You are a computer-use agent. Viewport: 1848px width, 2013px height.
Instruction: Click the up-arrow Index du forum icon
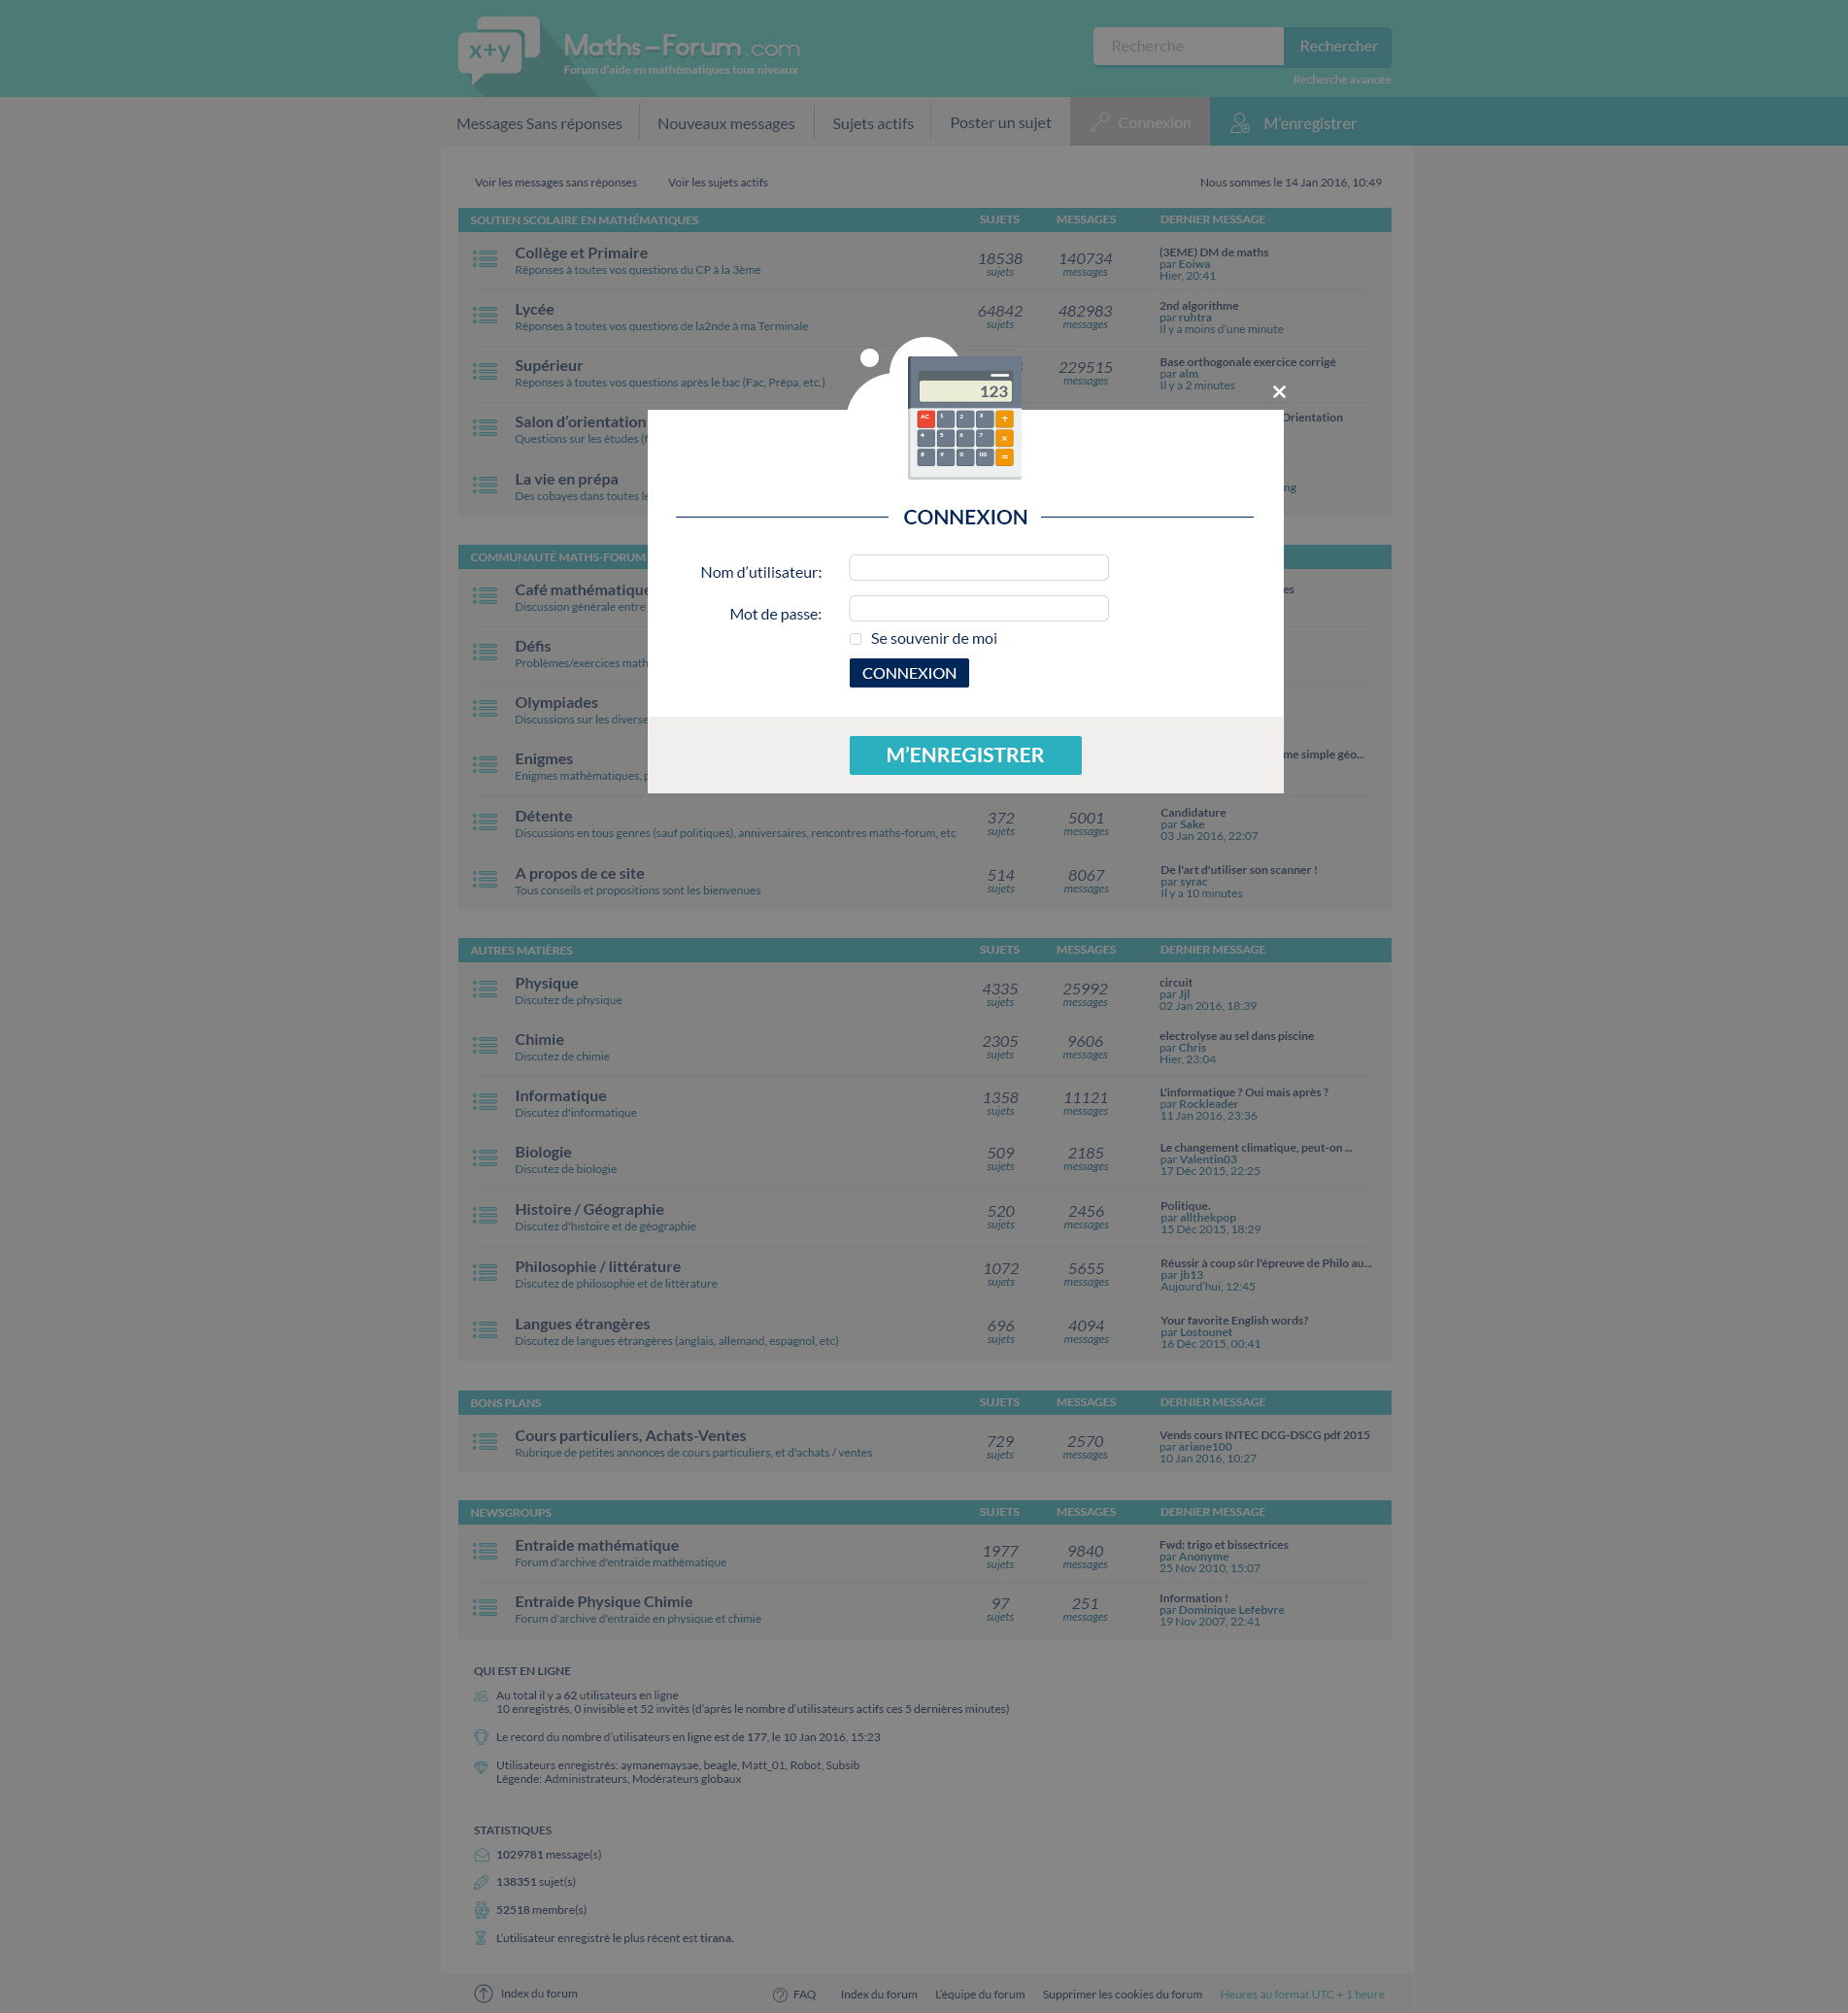point(483,1993)
